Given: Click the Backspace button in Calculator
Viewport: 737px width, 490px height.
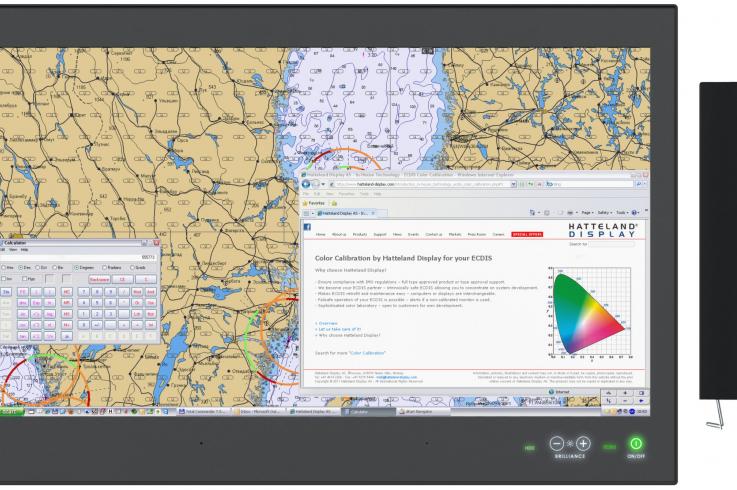Looking at the screenshot, I should point(99,279).
